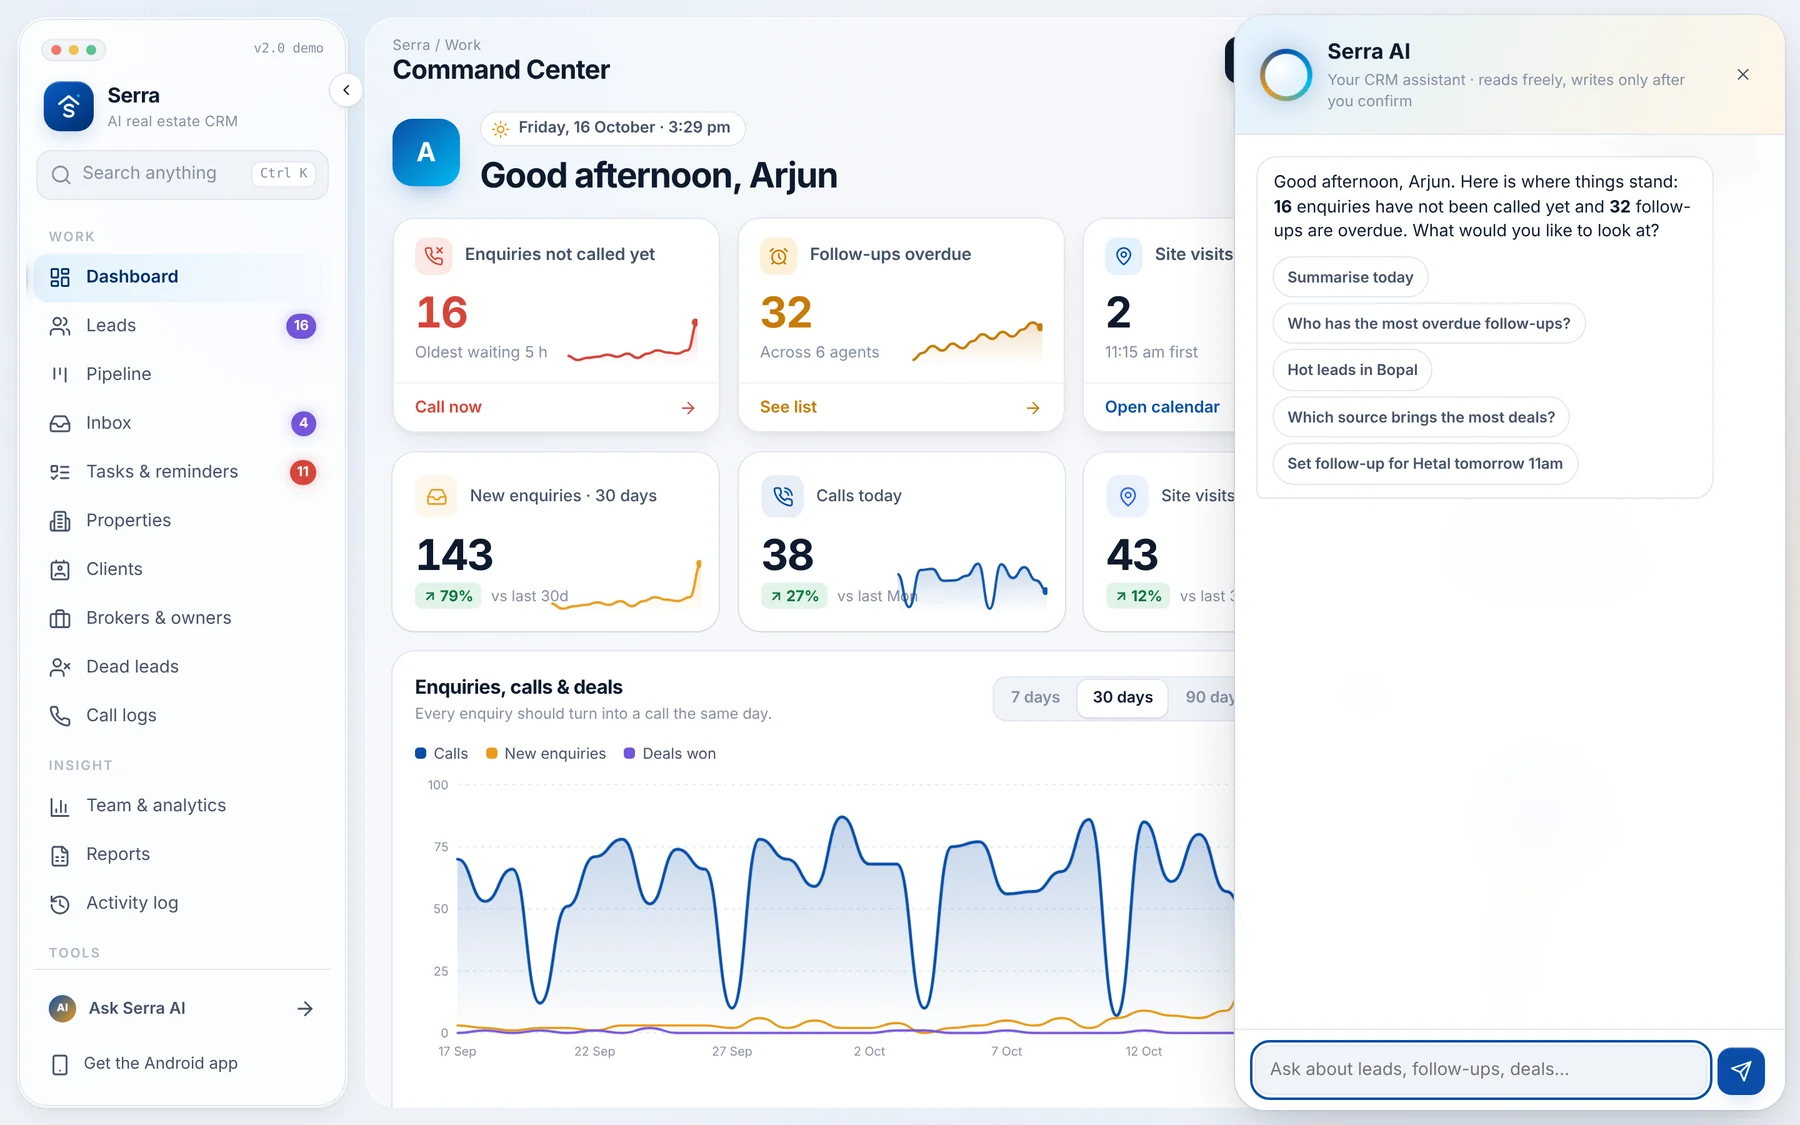This screenshot has height=1125, width=1800.
Task: Click the send message paper-plane button
Action: point(1741,1070)
